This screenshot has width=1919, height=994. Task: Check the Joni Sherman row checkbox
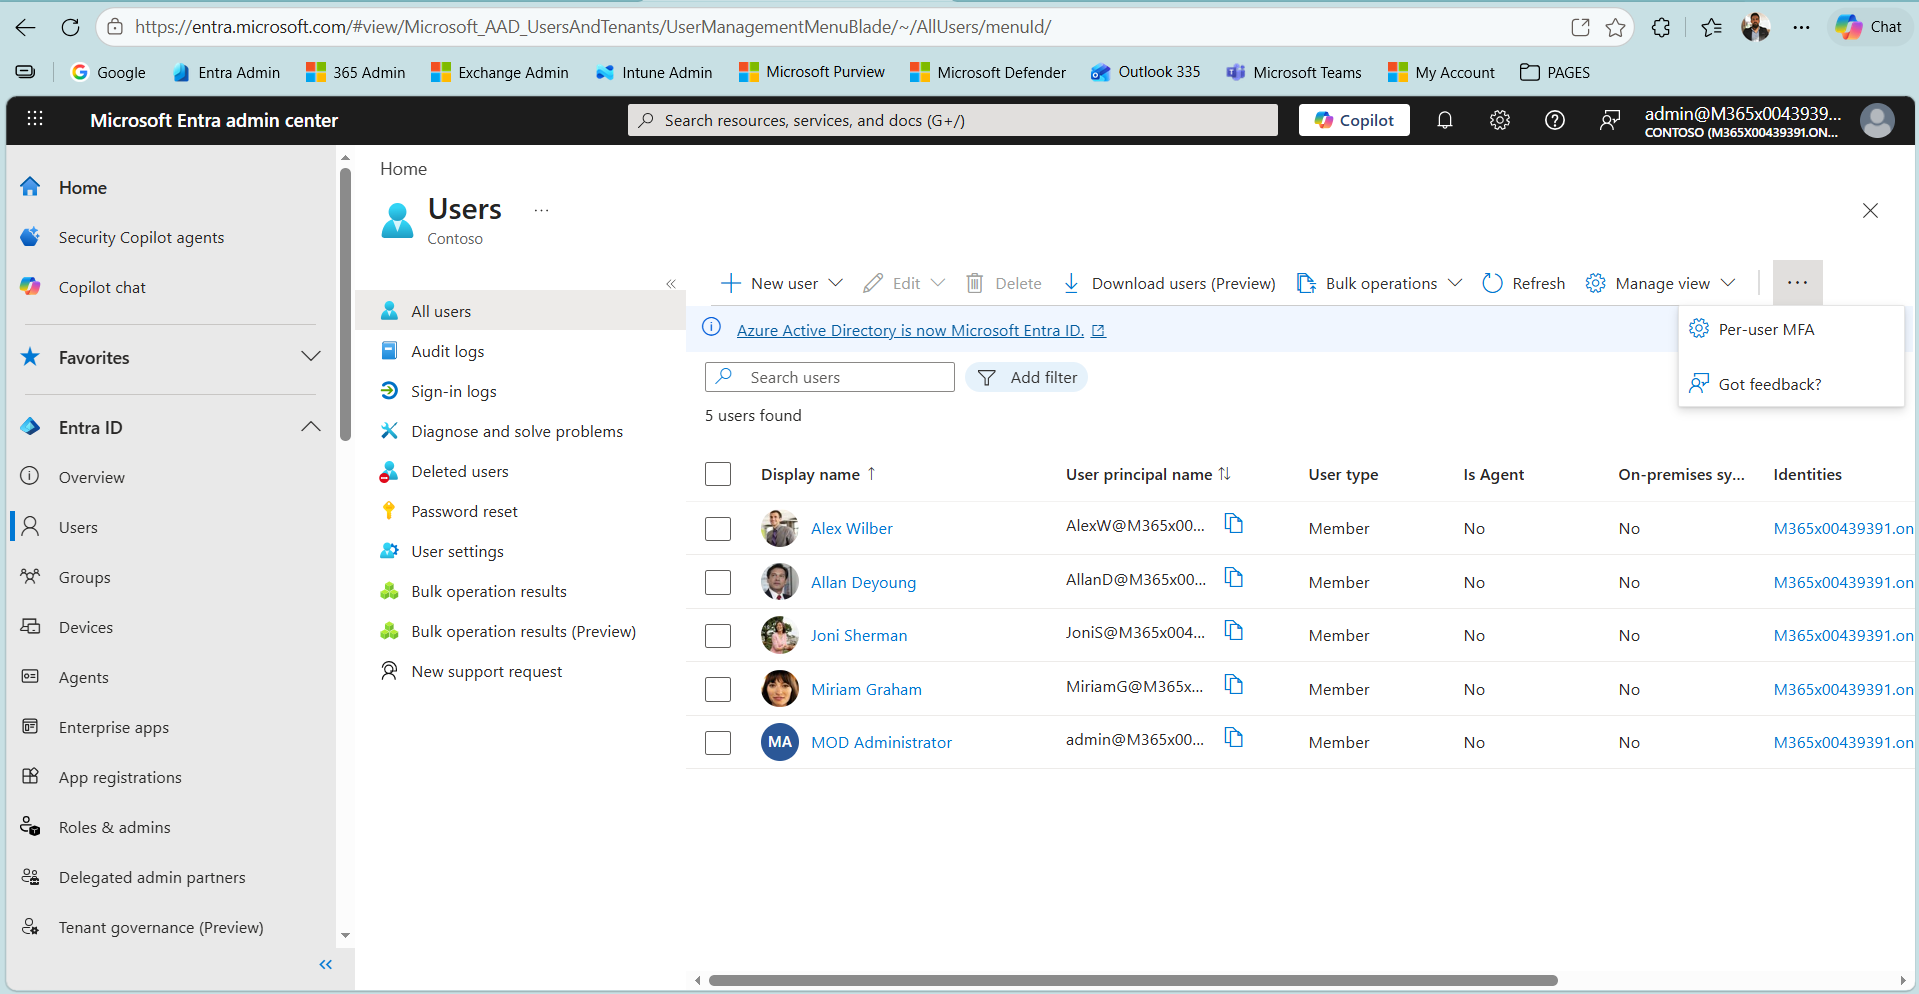point(718,636)
